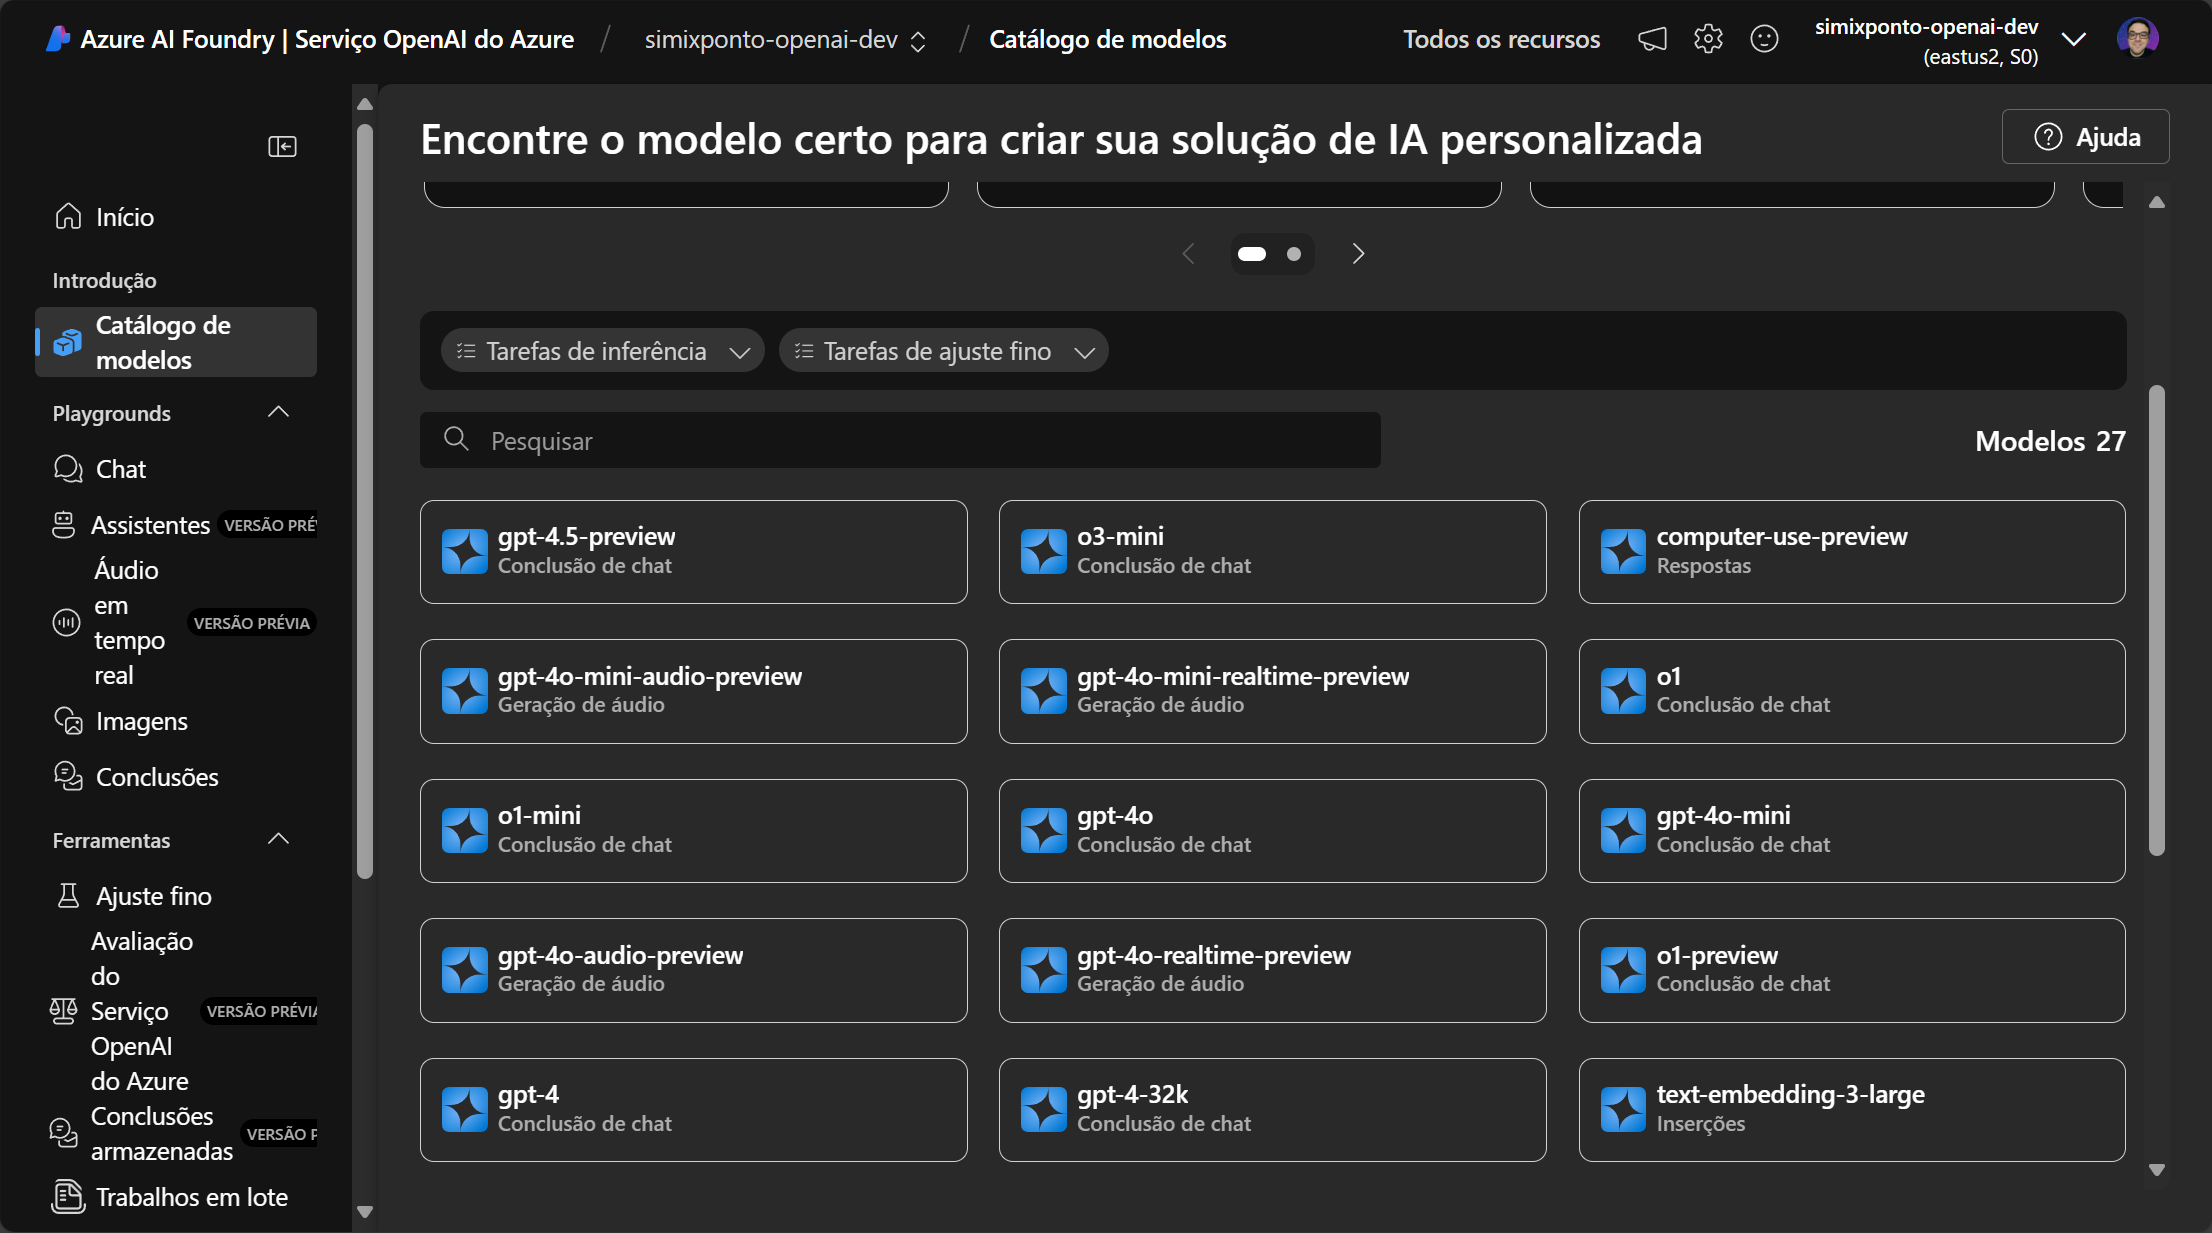Viewport: 2212px width, 1233px height.
Task: Select first carousel page indicator
Action: coord(1252,254)
